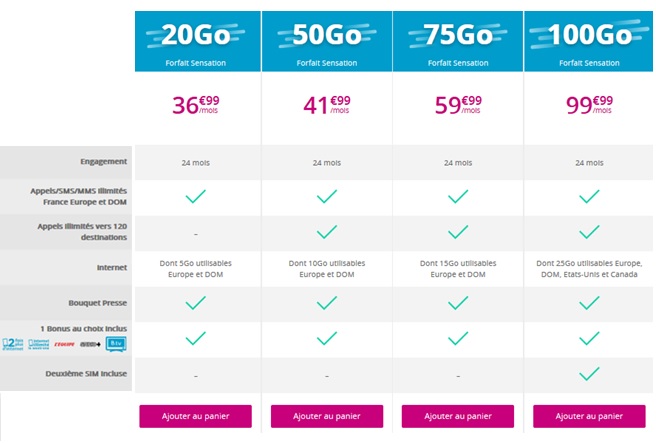Viewport: 656px width, 443px height.
Task: Select the 20Go Forfait Sensation header
Action: (196, 41)
